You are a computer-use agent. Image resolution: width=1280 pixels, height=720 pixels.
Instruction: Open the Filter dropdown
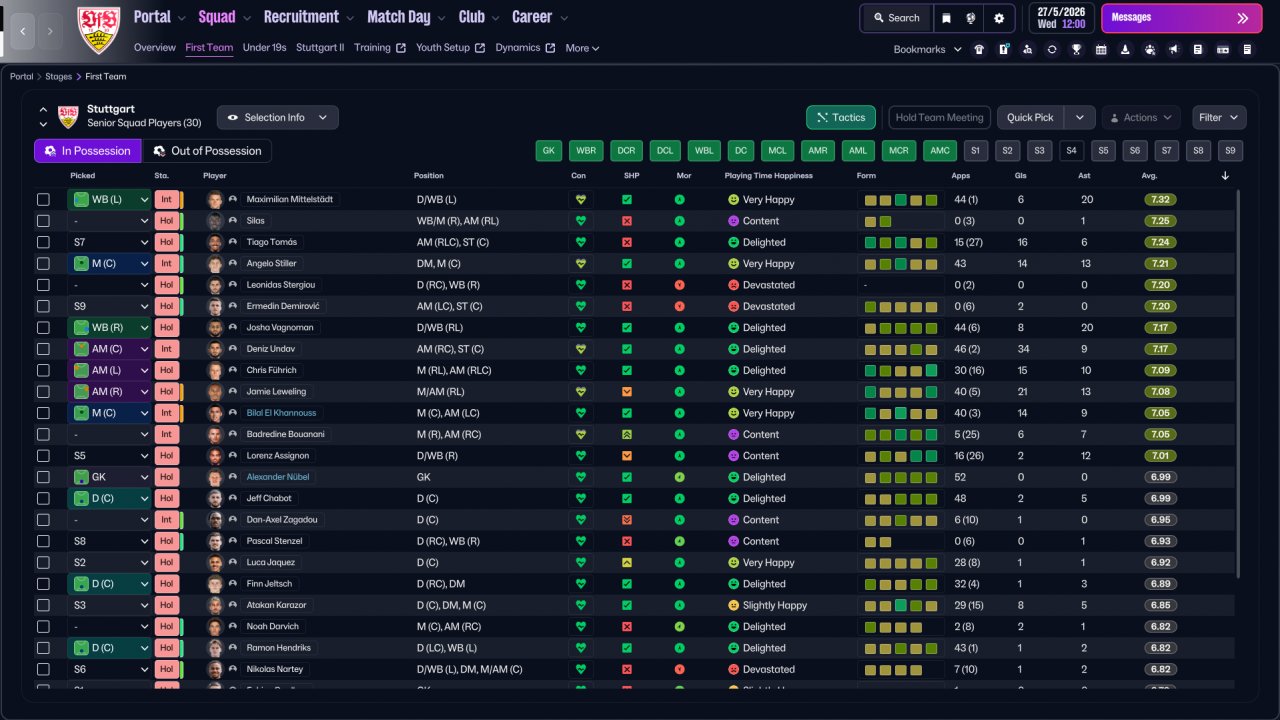point(1219,118)
